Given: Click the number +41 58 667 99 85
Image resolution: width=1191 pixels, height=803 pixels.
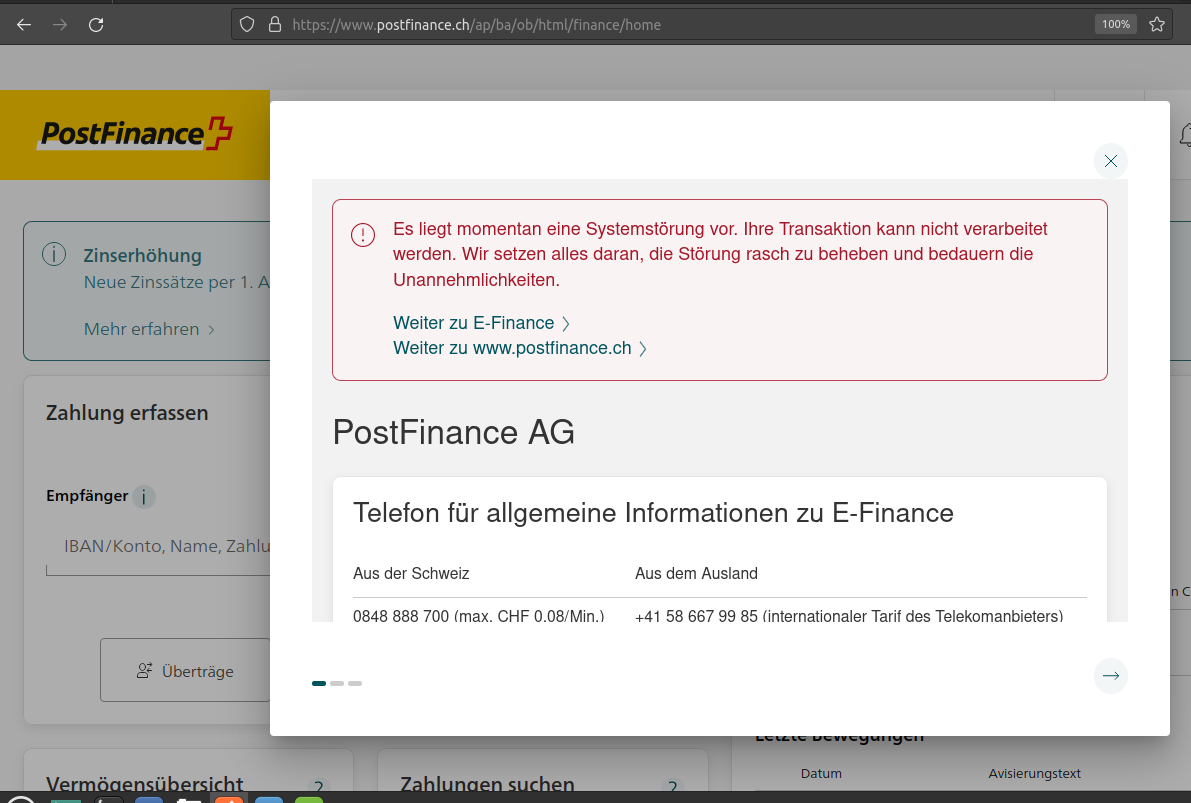Looking at the screenshot, I should pos(697,616).
